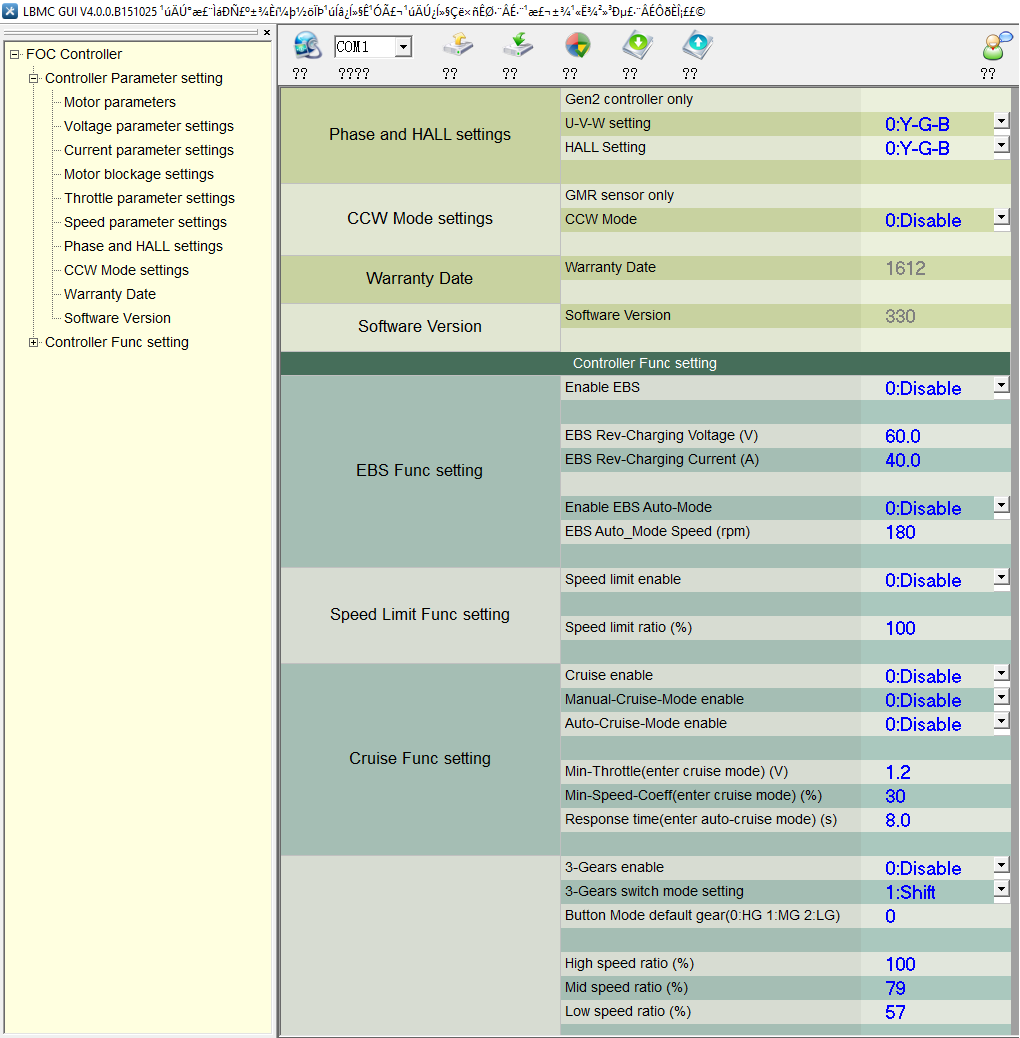Expand the Controller Func setting tree node

pyautogui.click(x=34, y=342)
